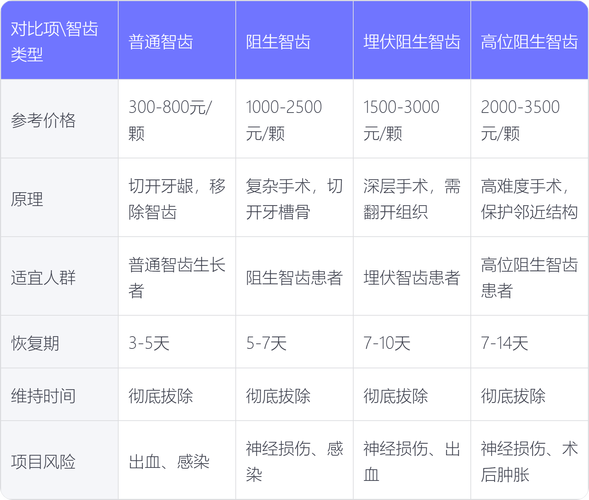The image size is (589, 500).
Task: Click the "5-7天" recovery cell
Action: (294, 342)
